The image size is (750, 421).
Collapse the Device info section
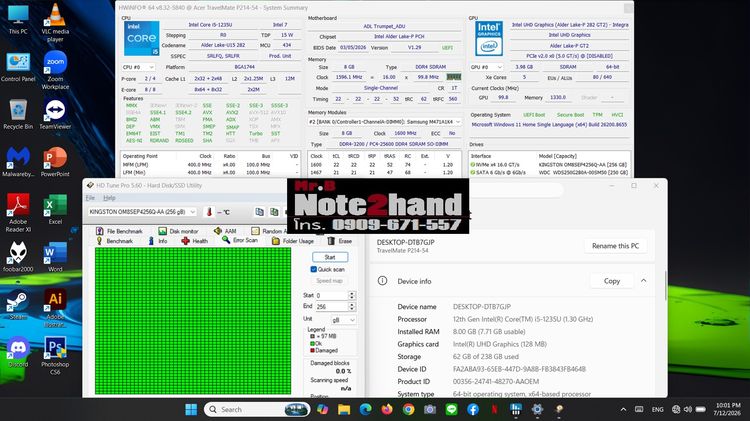pyautogui.click(x=644, y=281)
